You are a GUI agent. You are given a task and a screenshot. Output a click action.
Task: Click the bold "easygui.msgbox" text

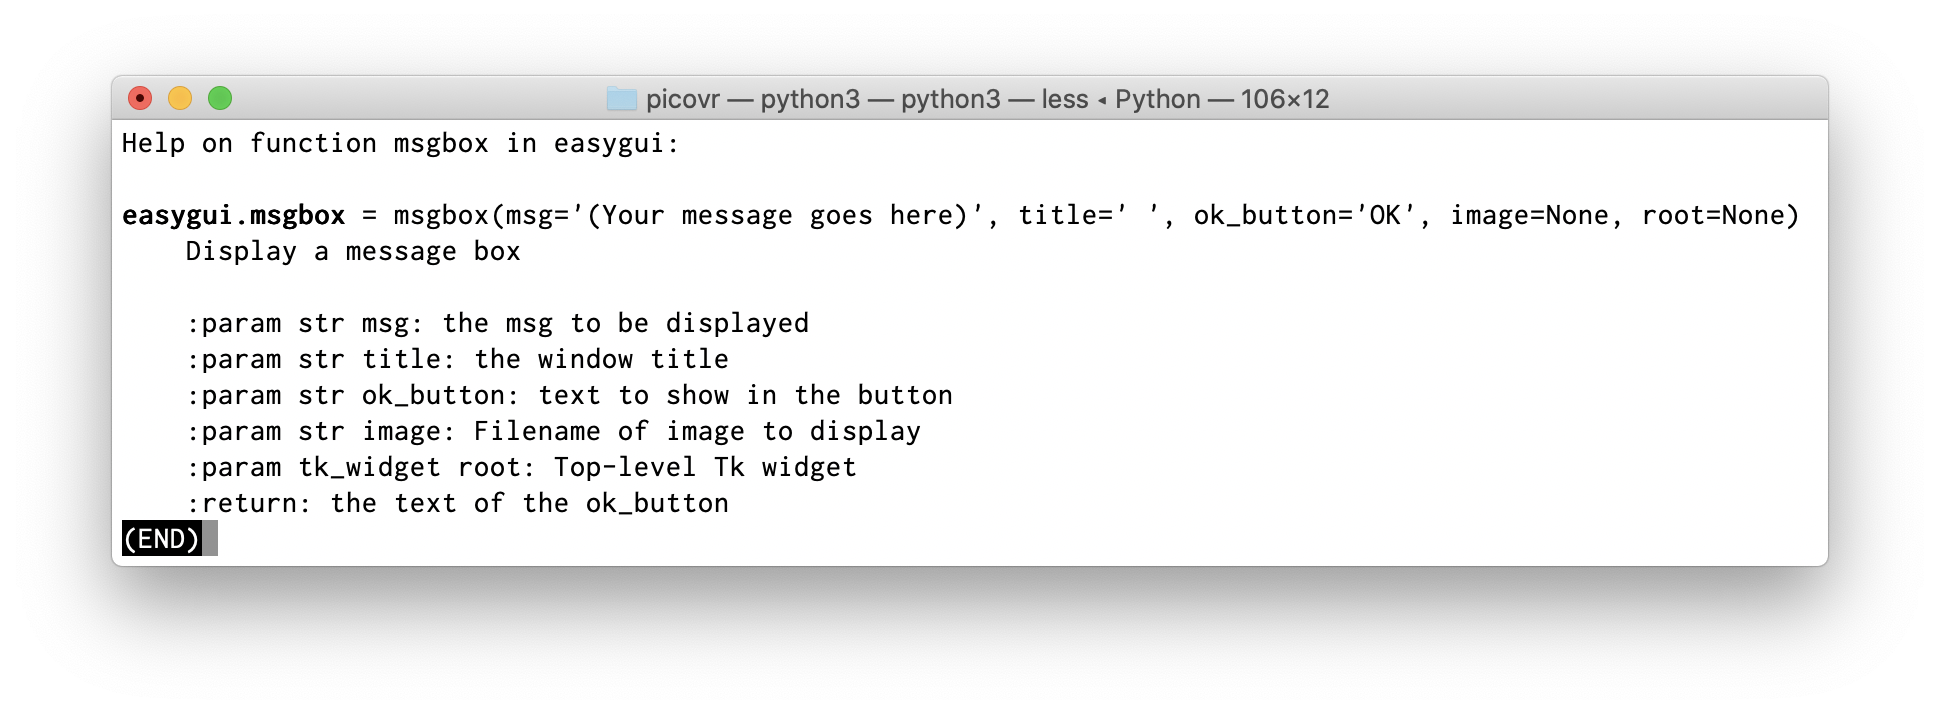[233, 215]
